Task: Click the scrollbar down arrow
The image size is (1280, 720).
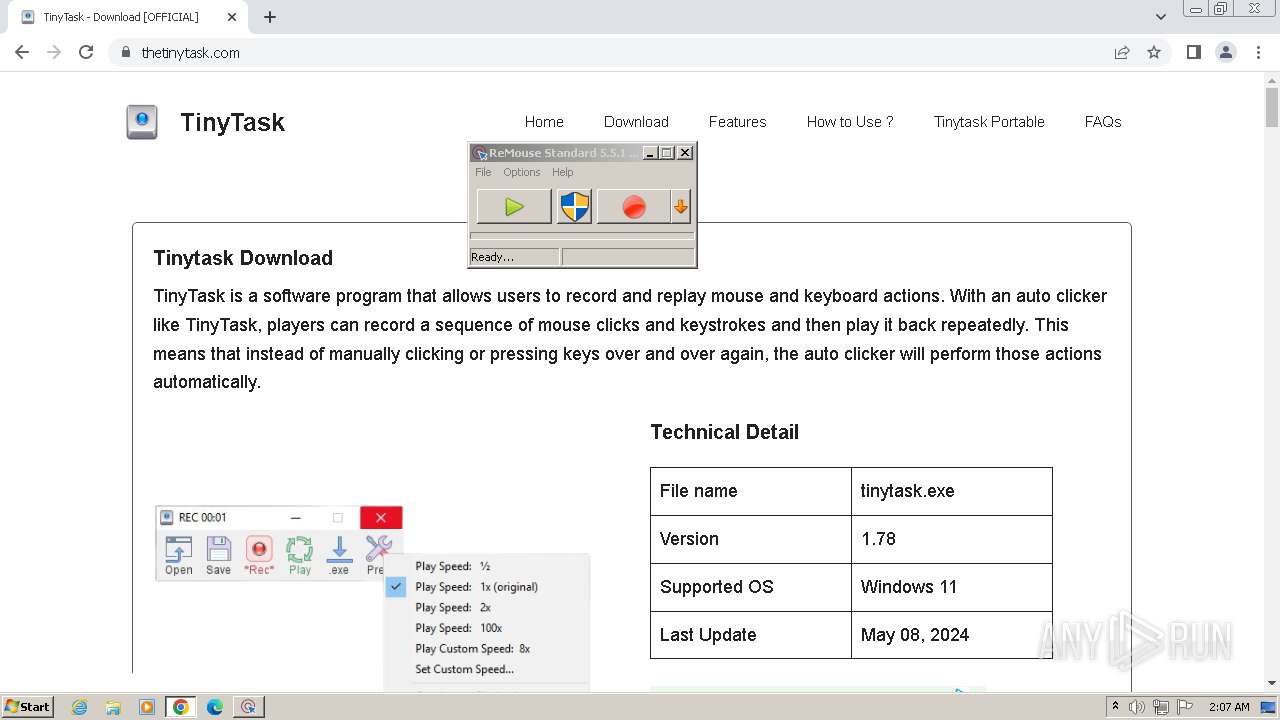Action: [1271, 683]
